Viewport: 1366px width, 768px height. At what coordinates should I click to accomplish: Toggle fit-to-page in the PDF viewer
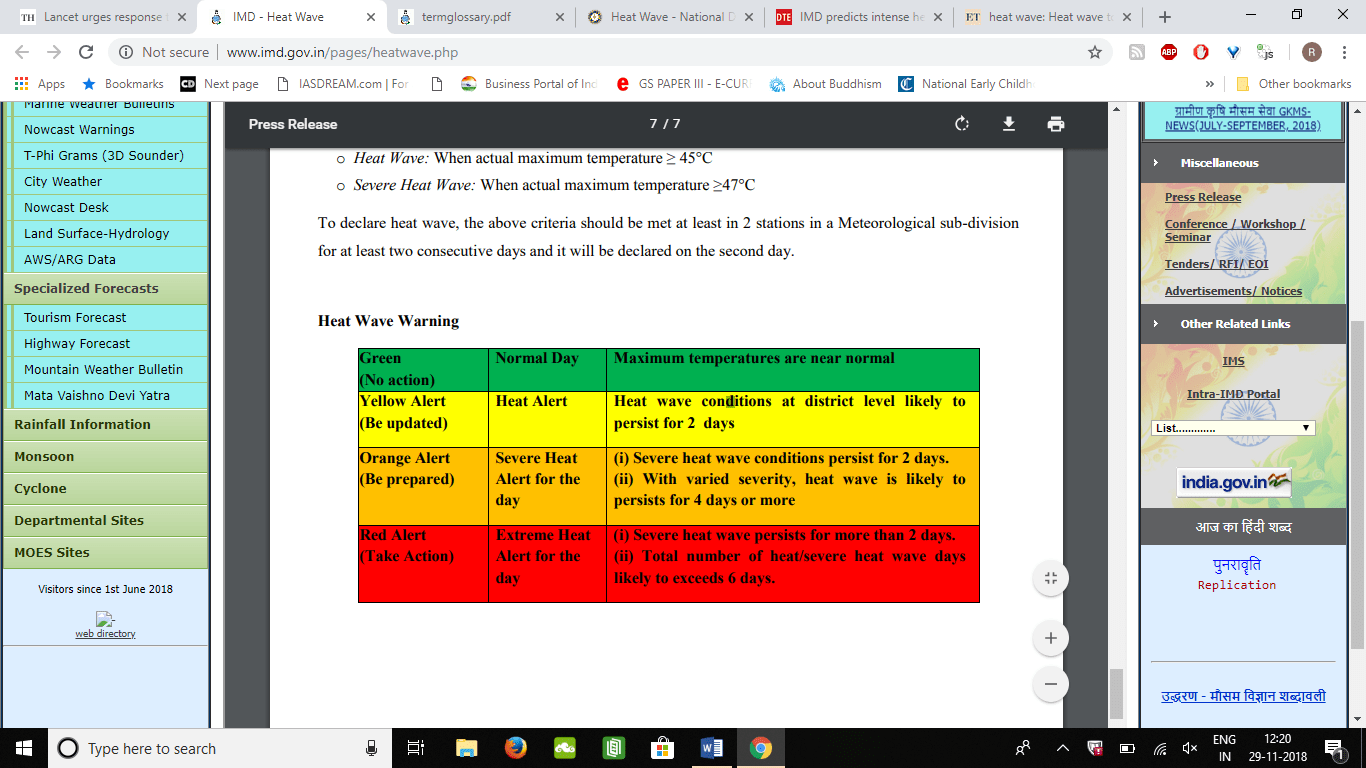pos(1049,577)
